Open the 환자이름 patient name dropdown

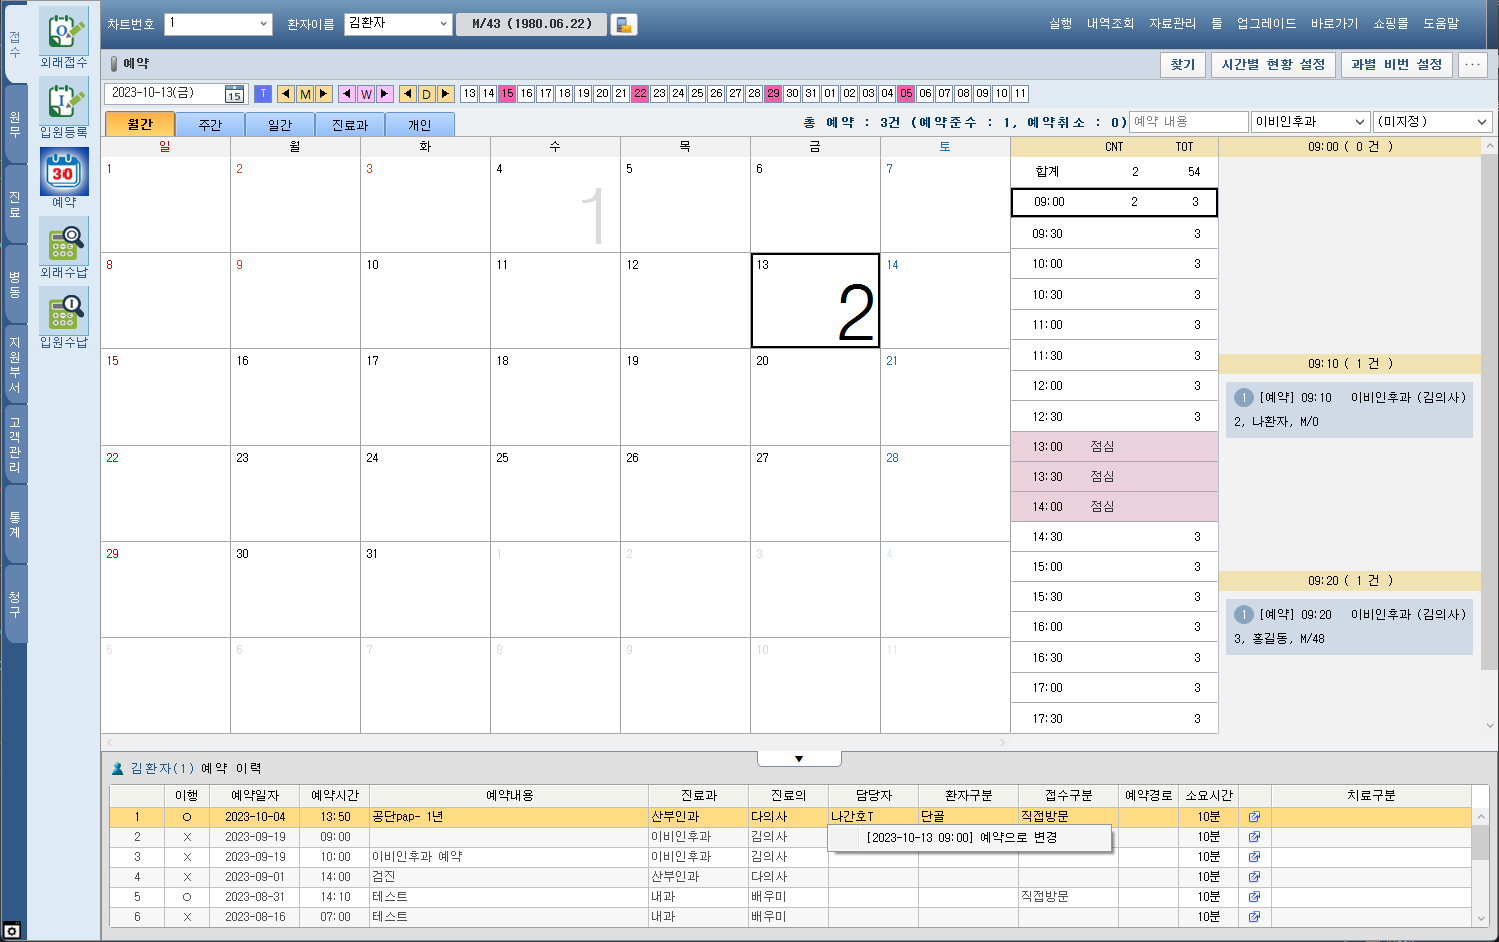443,24
